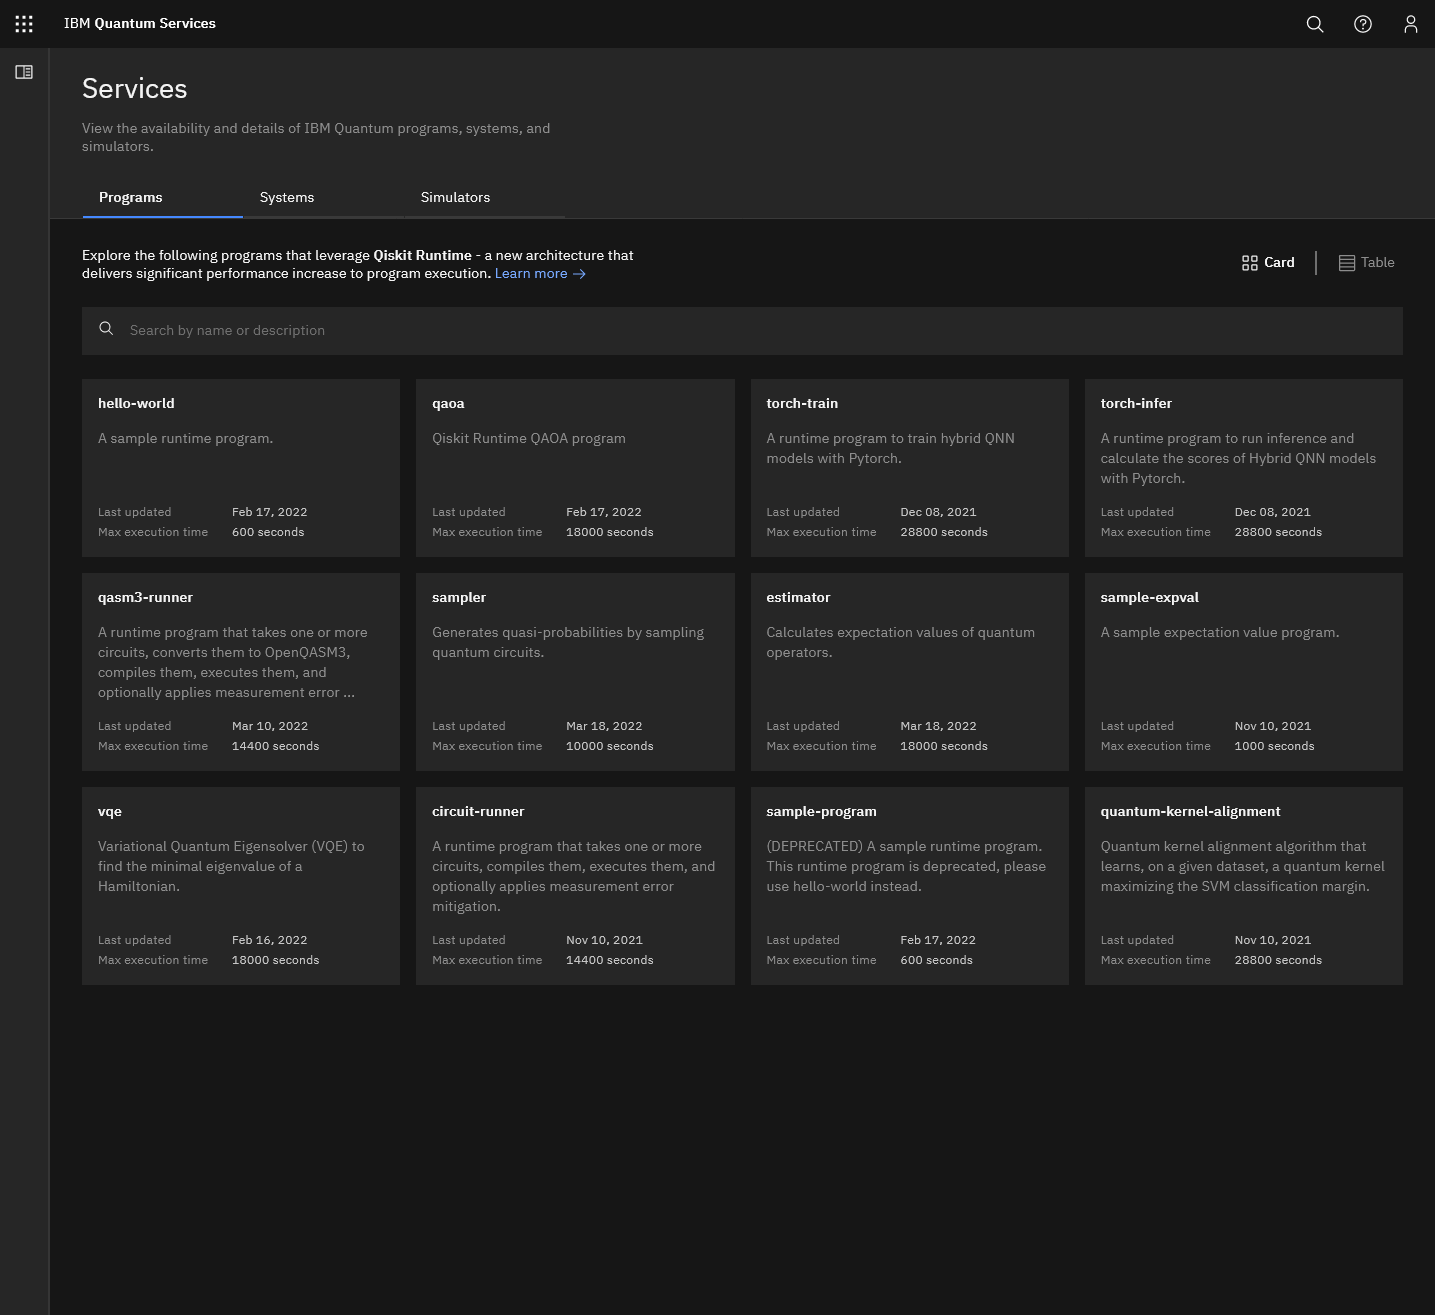Viewport: 1435px width, 1315px height.
Task: Click the 'Qiskit Runtime' bold text
Action: (x=422, y=255)
